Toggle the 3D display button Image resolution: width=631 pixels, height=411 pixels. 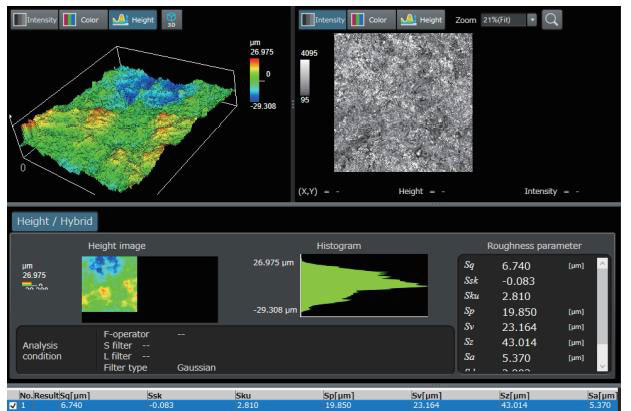169,20
